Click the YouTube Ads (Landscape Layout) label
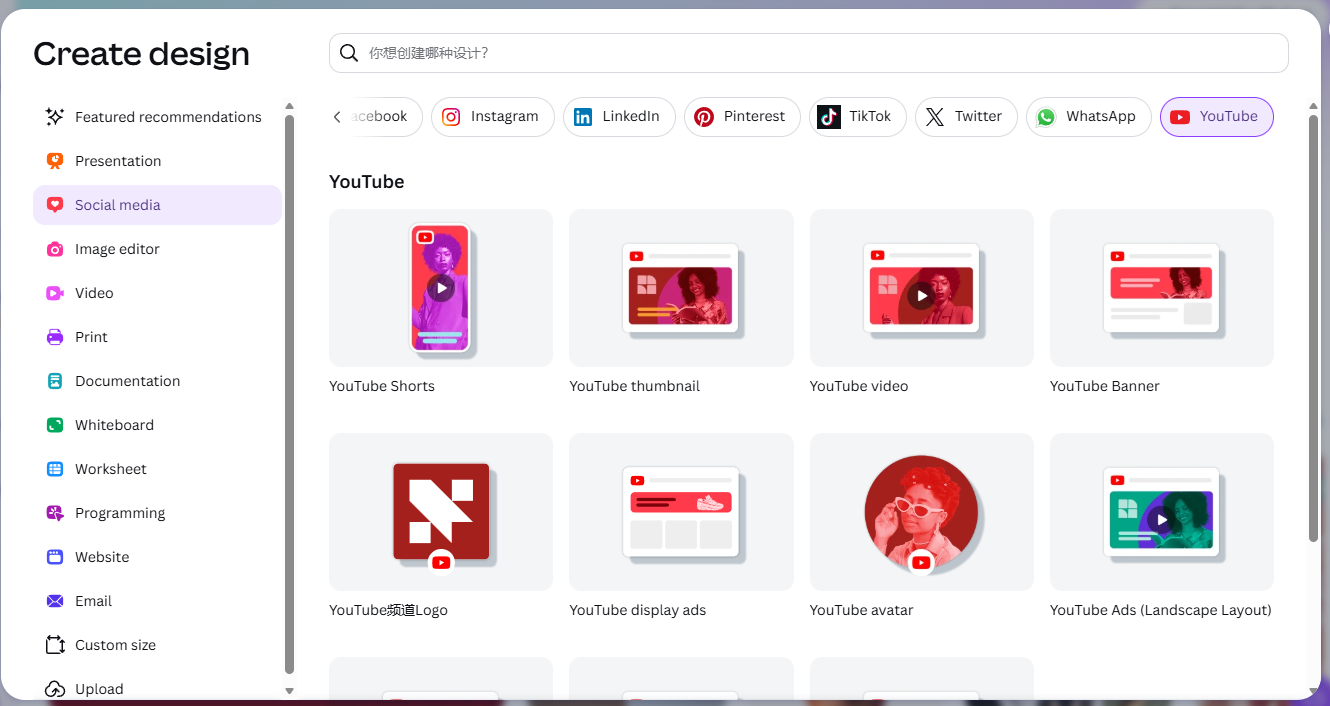Viewport: 1330px width, 706px height. click(1161, 610)
